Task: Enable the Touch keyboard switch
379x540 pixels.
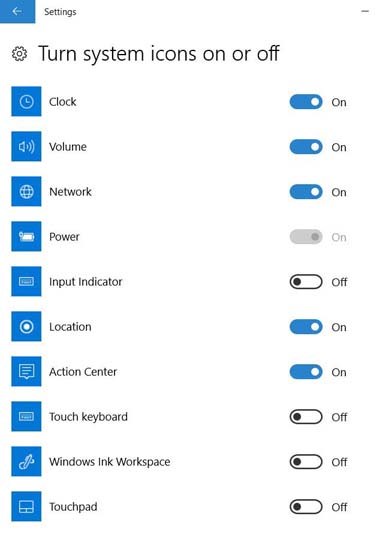Action: click(x=306, y=417)
